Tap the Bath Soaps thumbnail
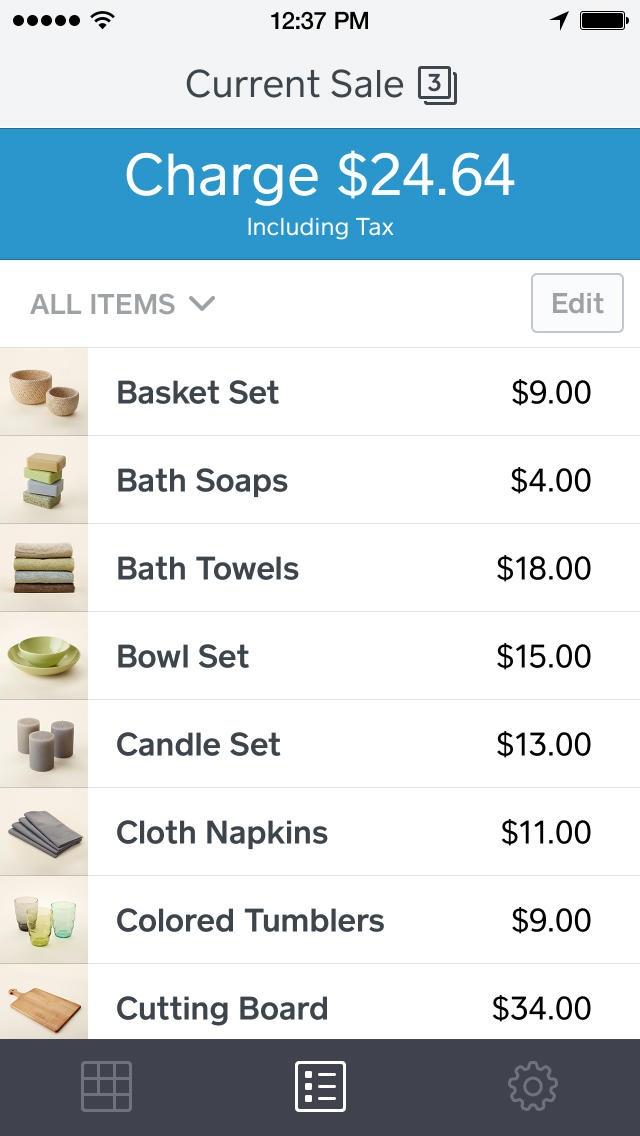Screen dimensions: 640x1136 (44, 480)
